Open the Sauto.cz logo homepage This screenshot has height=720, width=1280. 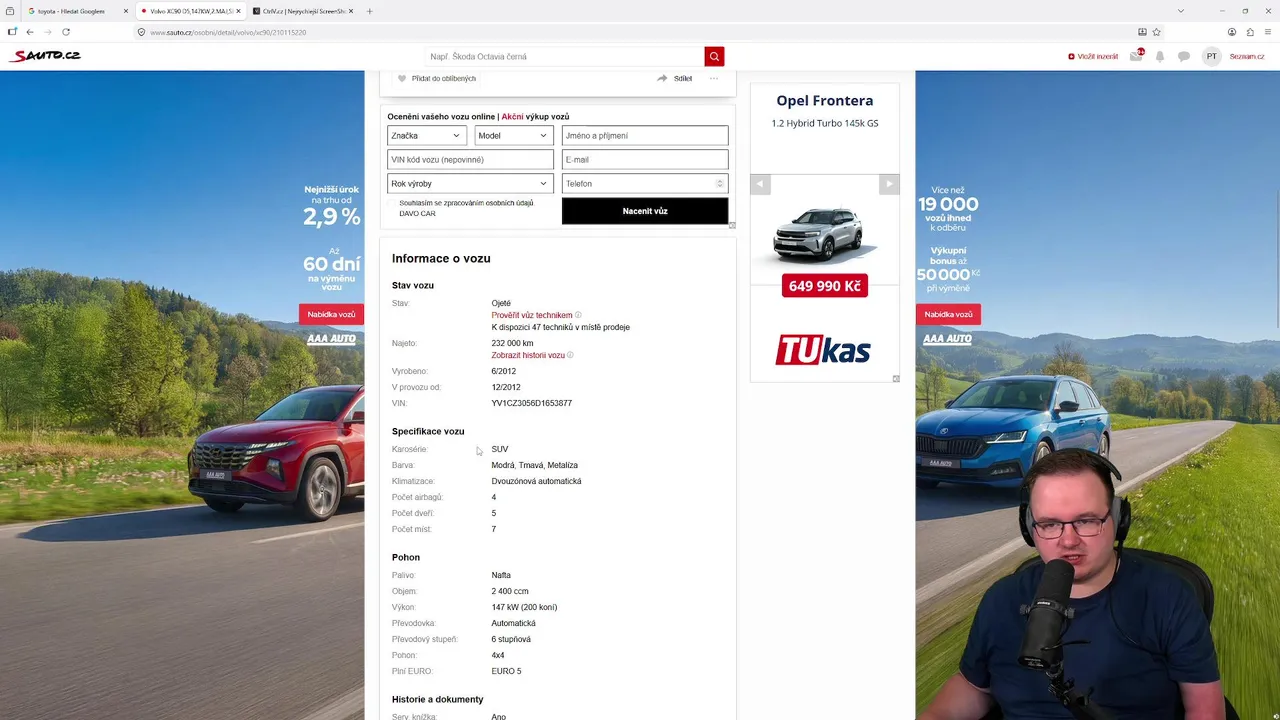click(45, 56)
